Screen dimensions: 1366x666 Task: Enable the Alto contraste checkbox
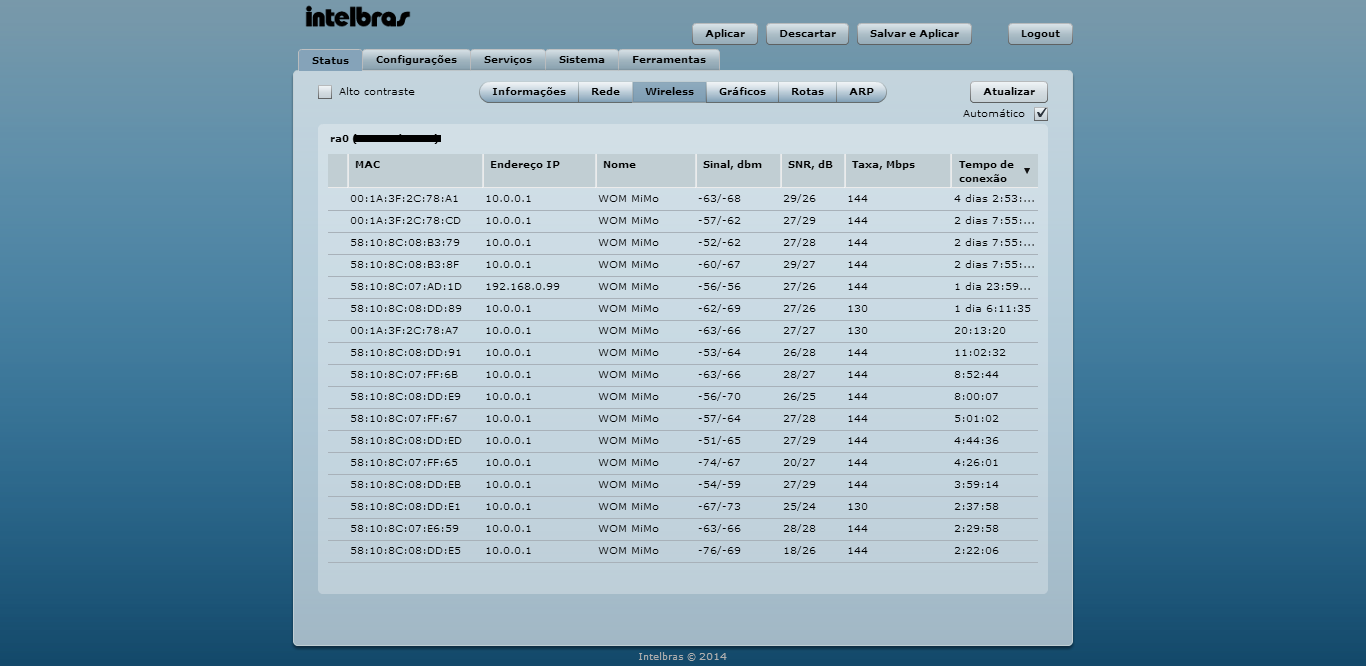325,92
